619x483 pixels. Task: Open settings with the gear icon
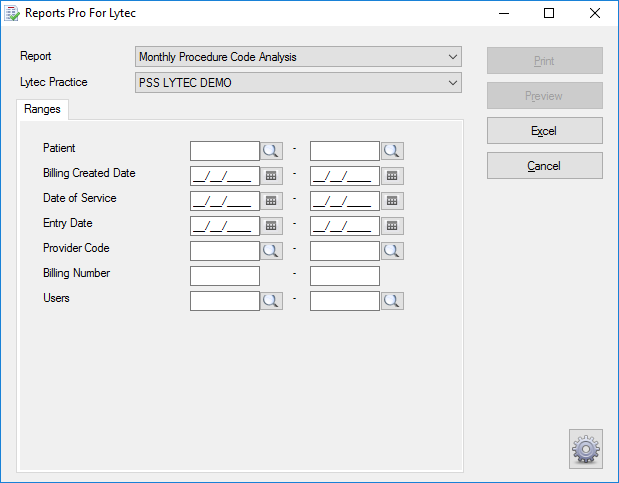[x=586, y=449]
